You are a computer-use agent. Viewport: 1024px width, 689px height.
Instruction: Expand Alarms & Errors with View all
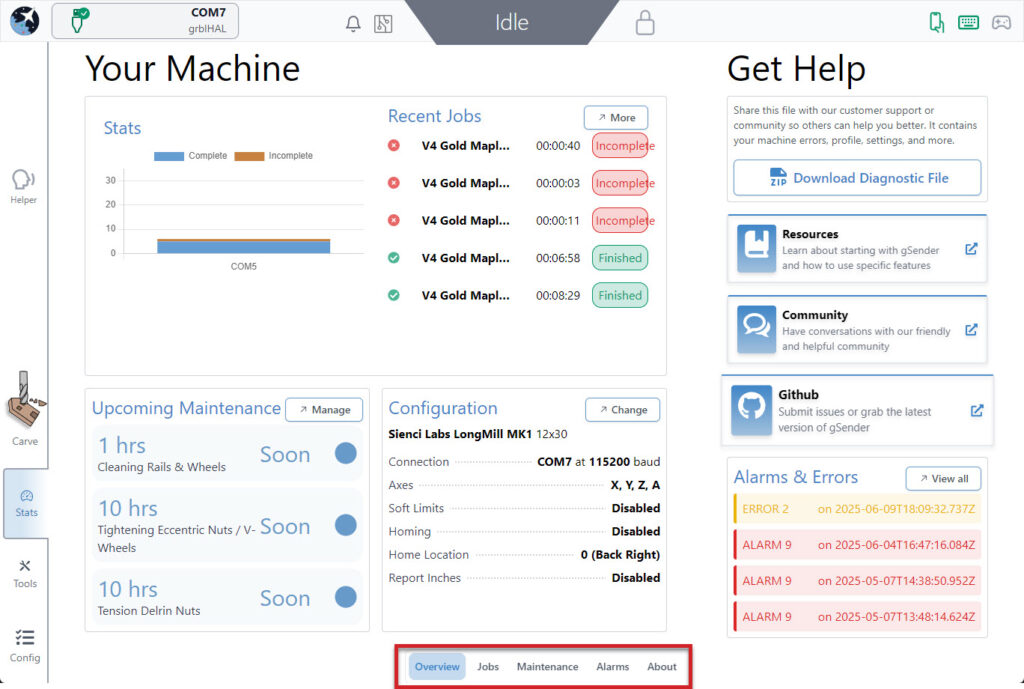click(x=943, y=479)
